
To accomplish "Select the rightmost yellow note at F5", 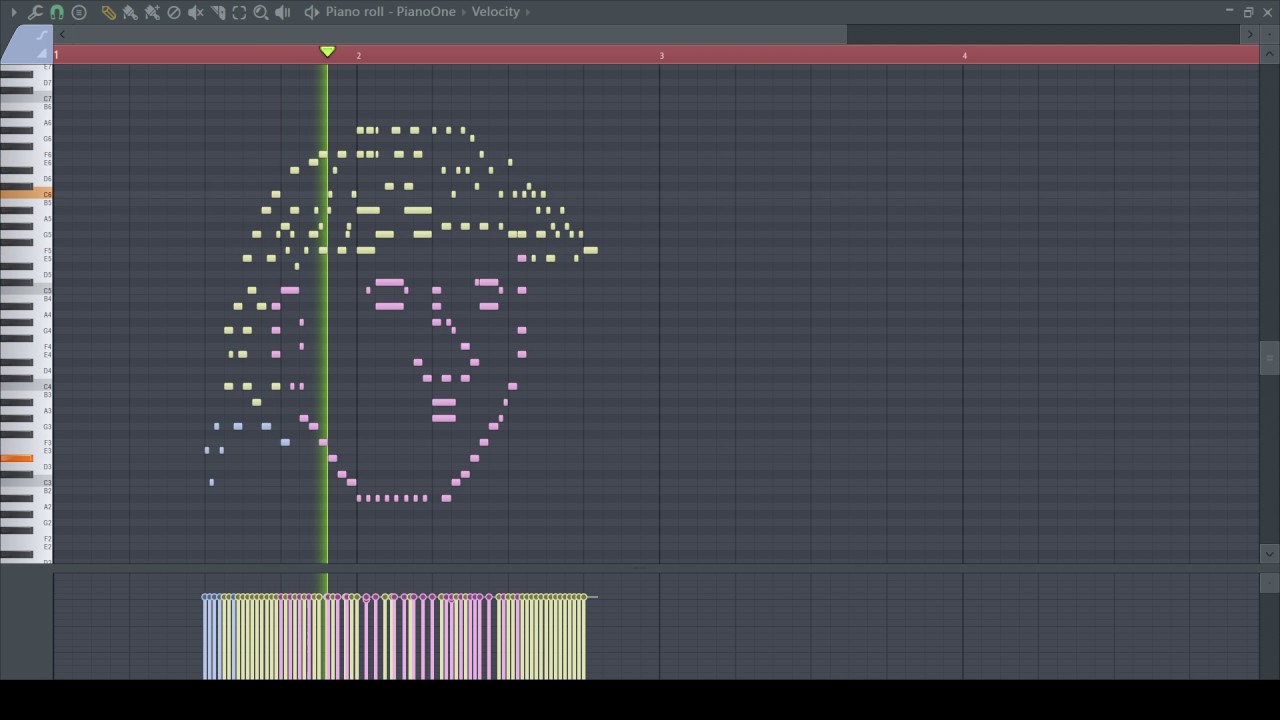I will (x=590, y=250).
